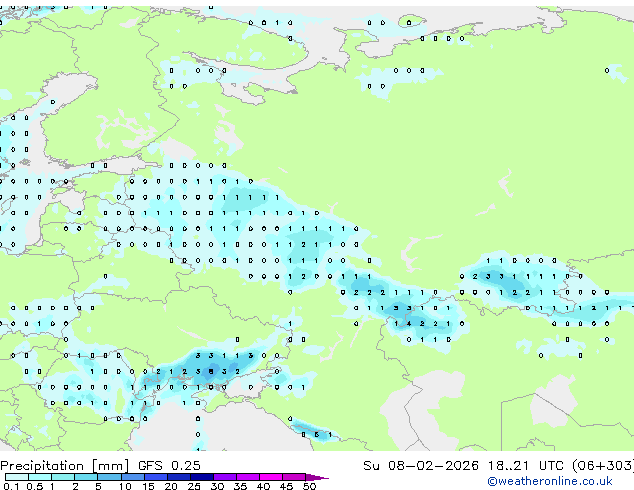Click the '0.1' legend scale label

(x=12, y=486)
